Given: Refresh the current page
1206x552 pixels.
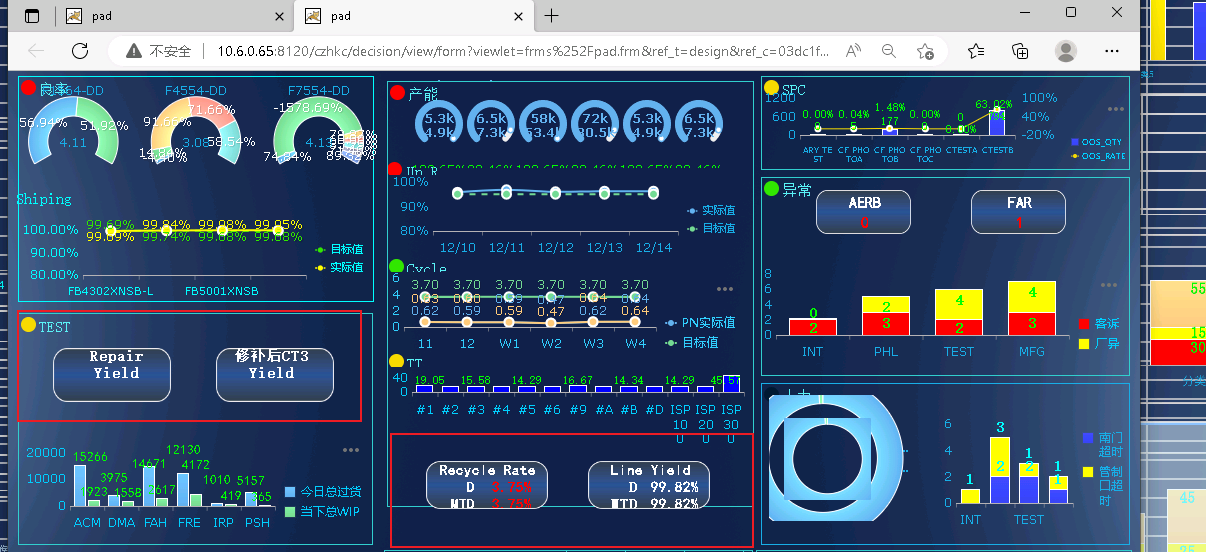Looking at the screenshot, I should tap(81, 51).
